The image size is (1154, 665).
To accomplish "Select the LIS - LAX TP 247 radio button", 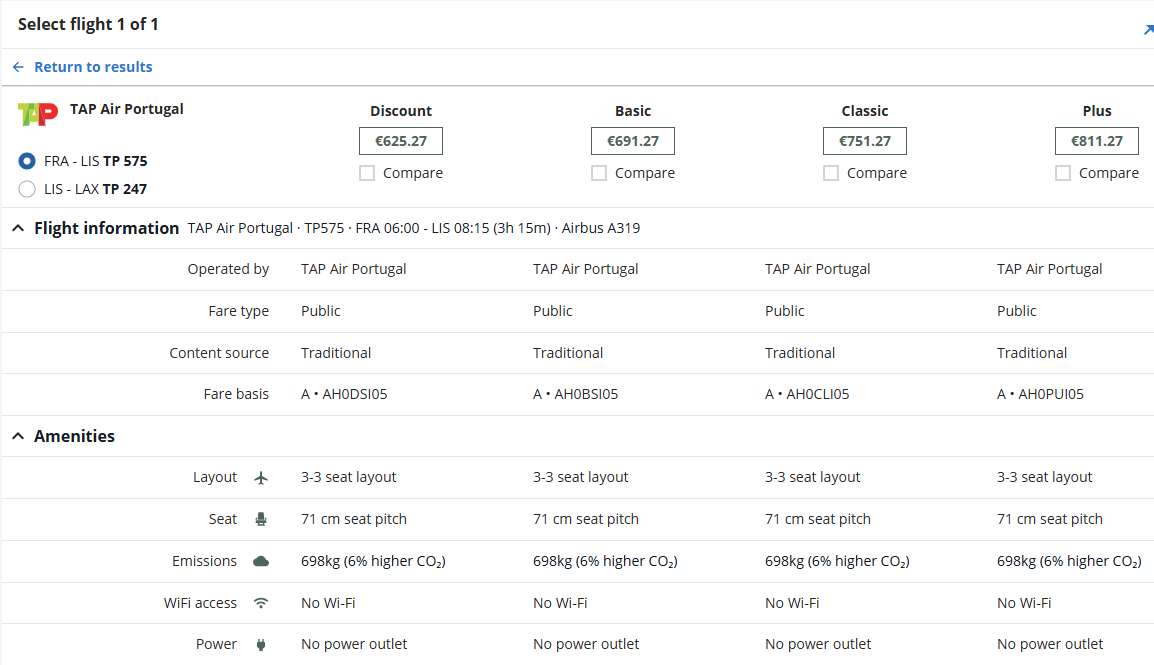I will click(26, 189).
